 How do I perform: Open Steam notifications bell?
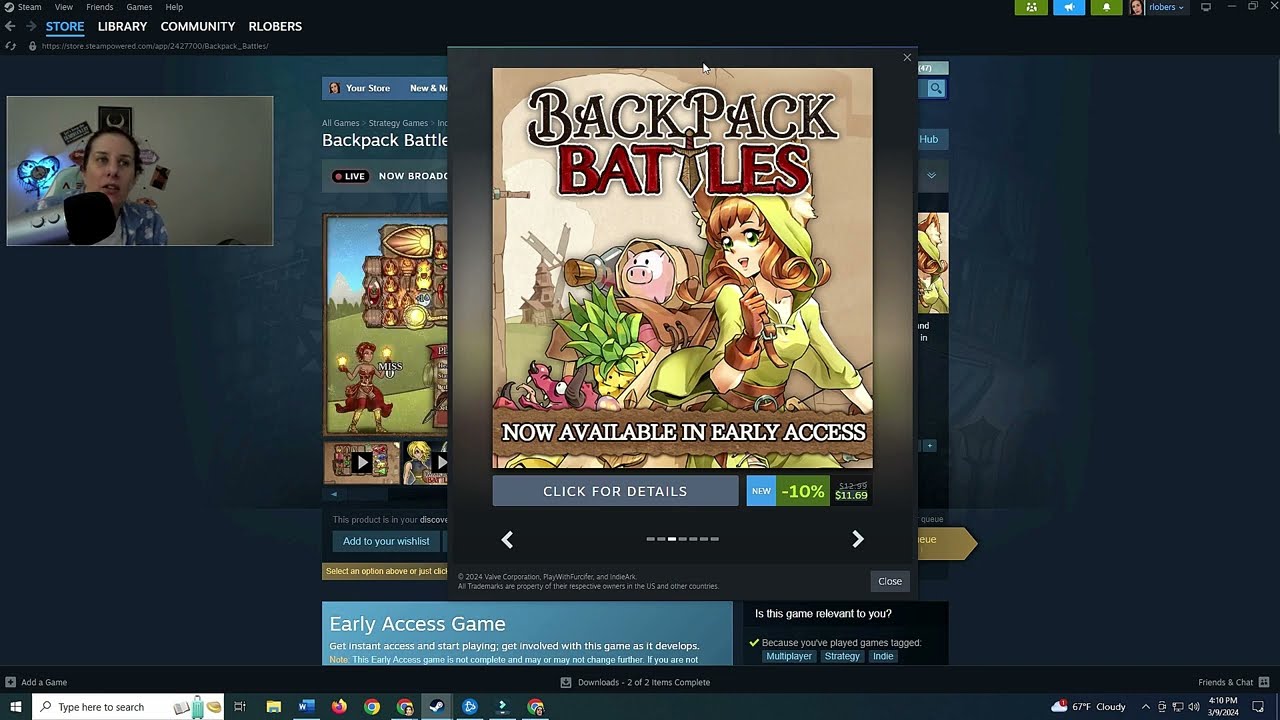1105,8
